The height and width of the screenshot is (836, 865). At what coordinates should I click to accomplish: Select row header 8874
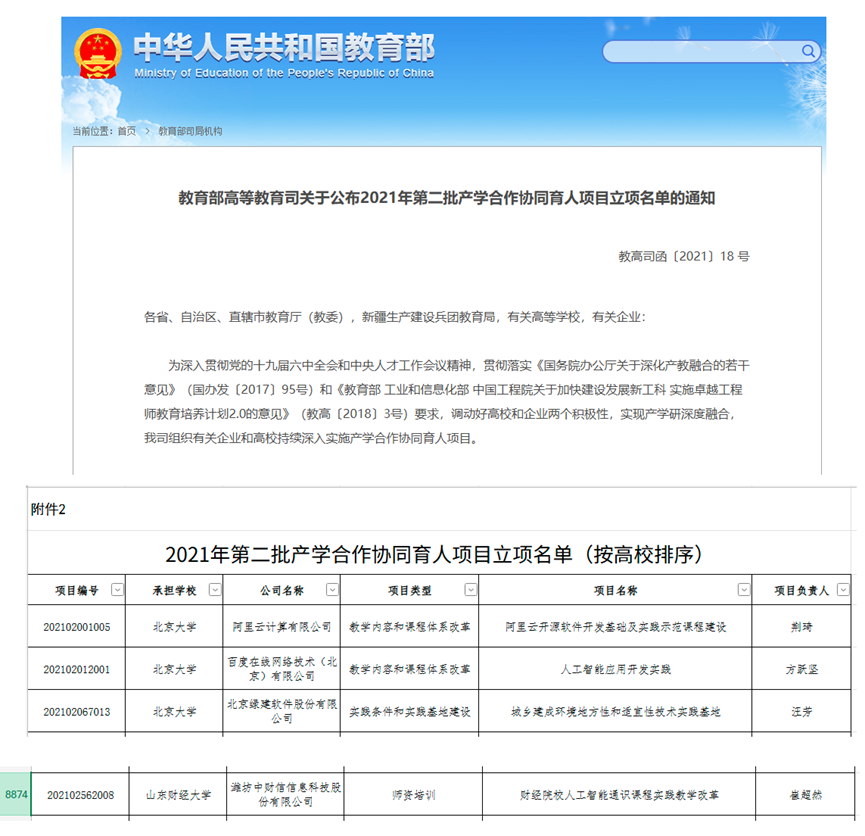click(15, 795)
